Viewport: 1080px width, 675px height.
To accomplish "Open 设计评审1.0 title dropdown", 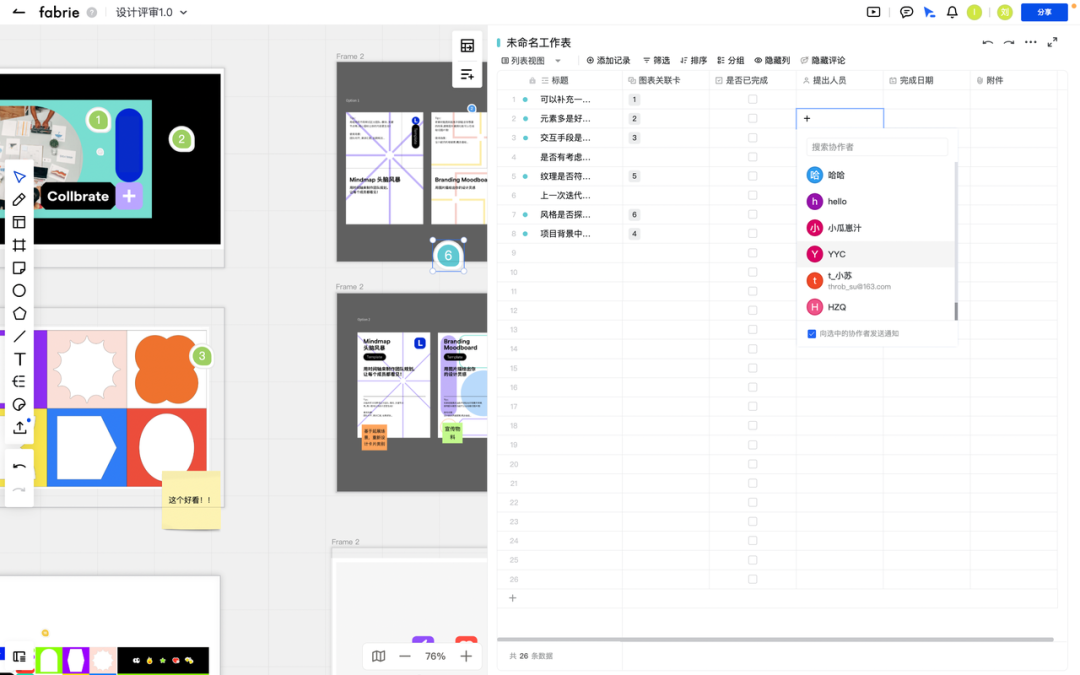I will pyautogui.click(x=152, y=12).
